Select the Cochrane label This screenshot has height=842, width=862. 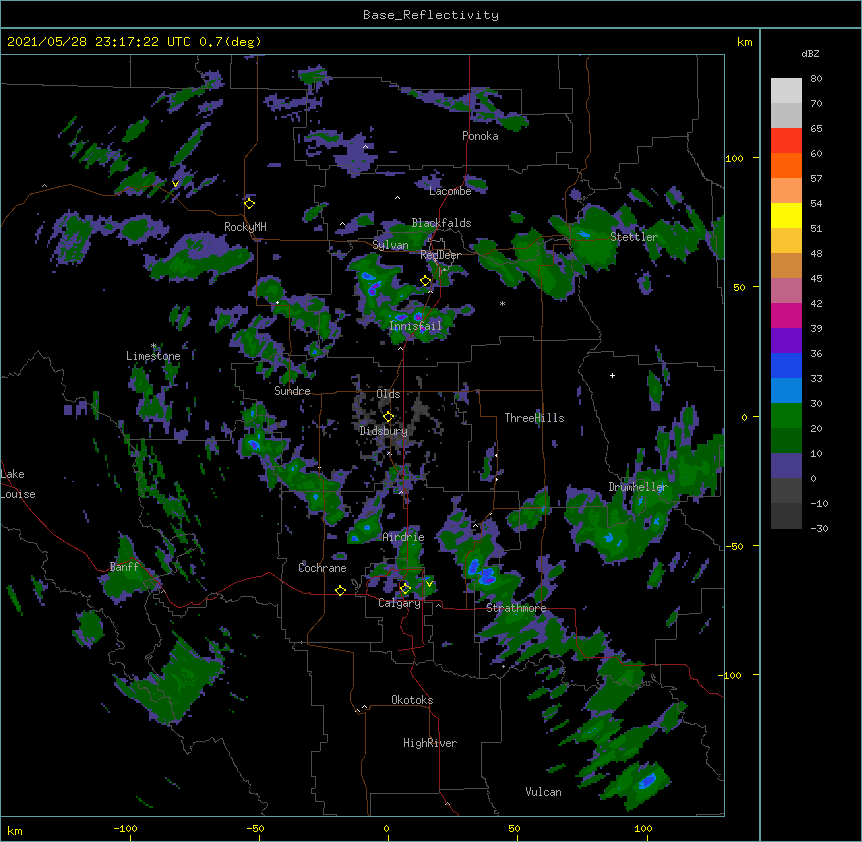322,568
